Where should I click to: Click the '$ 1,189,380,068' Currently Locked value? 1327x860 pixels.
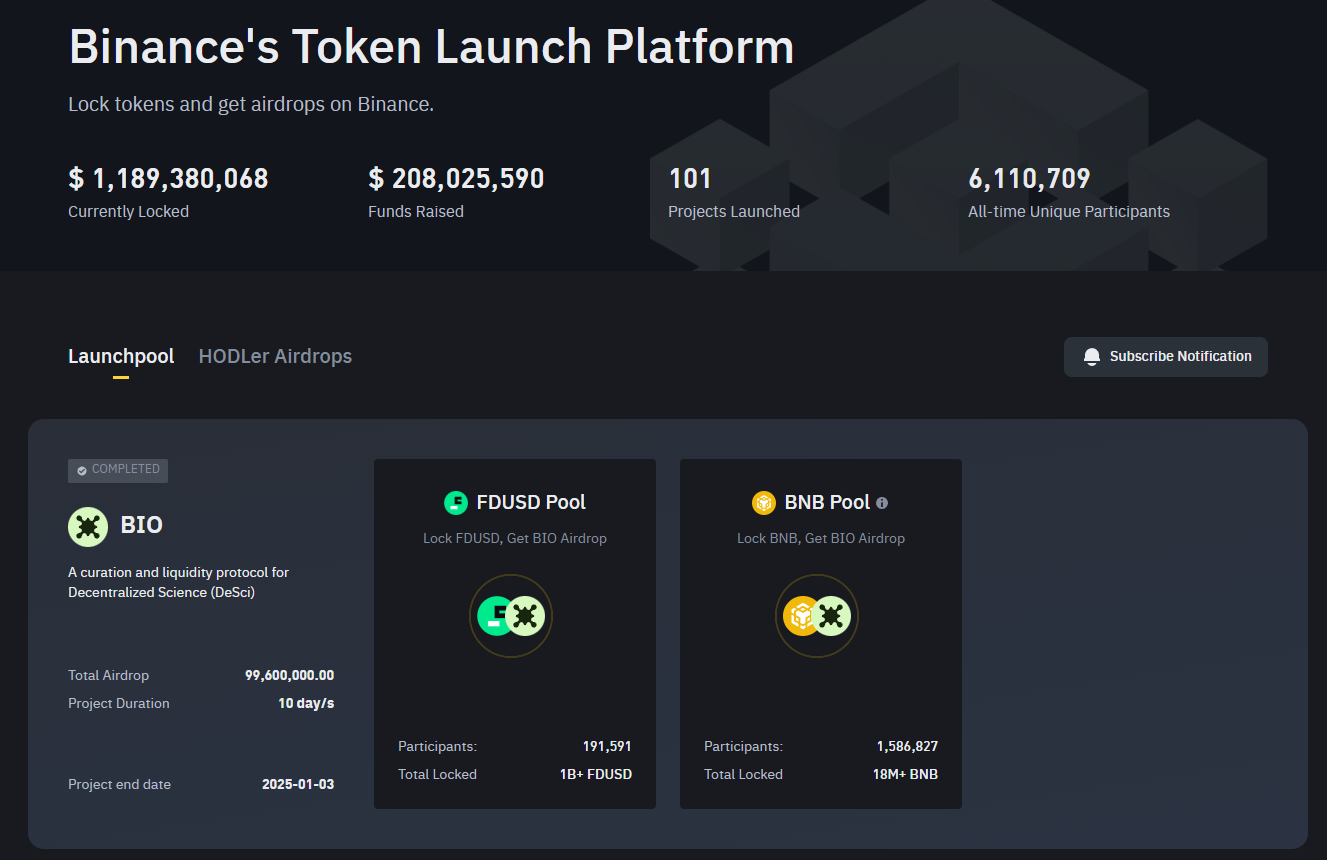pyautogui.click(x=168, y=179)
